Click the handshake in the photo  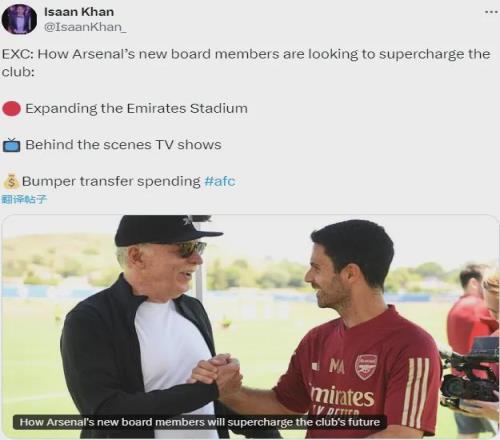(x=217, y=373)
